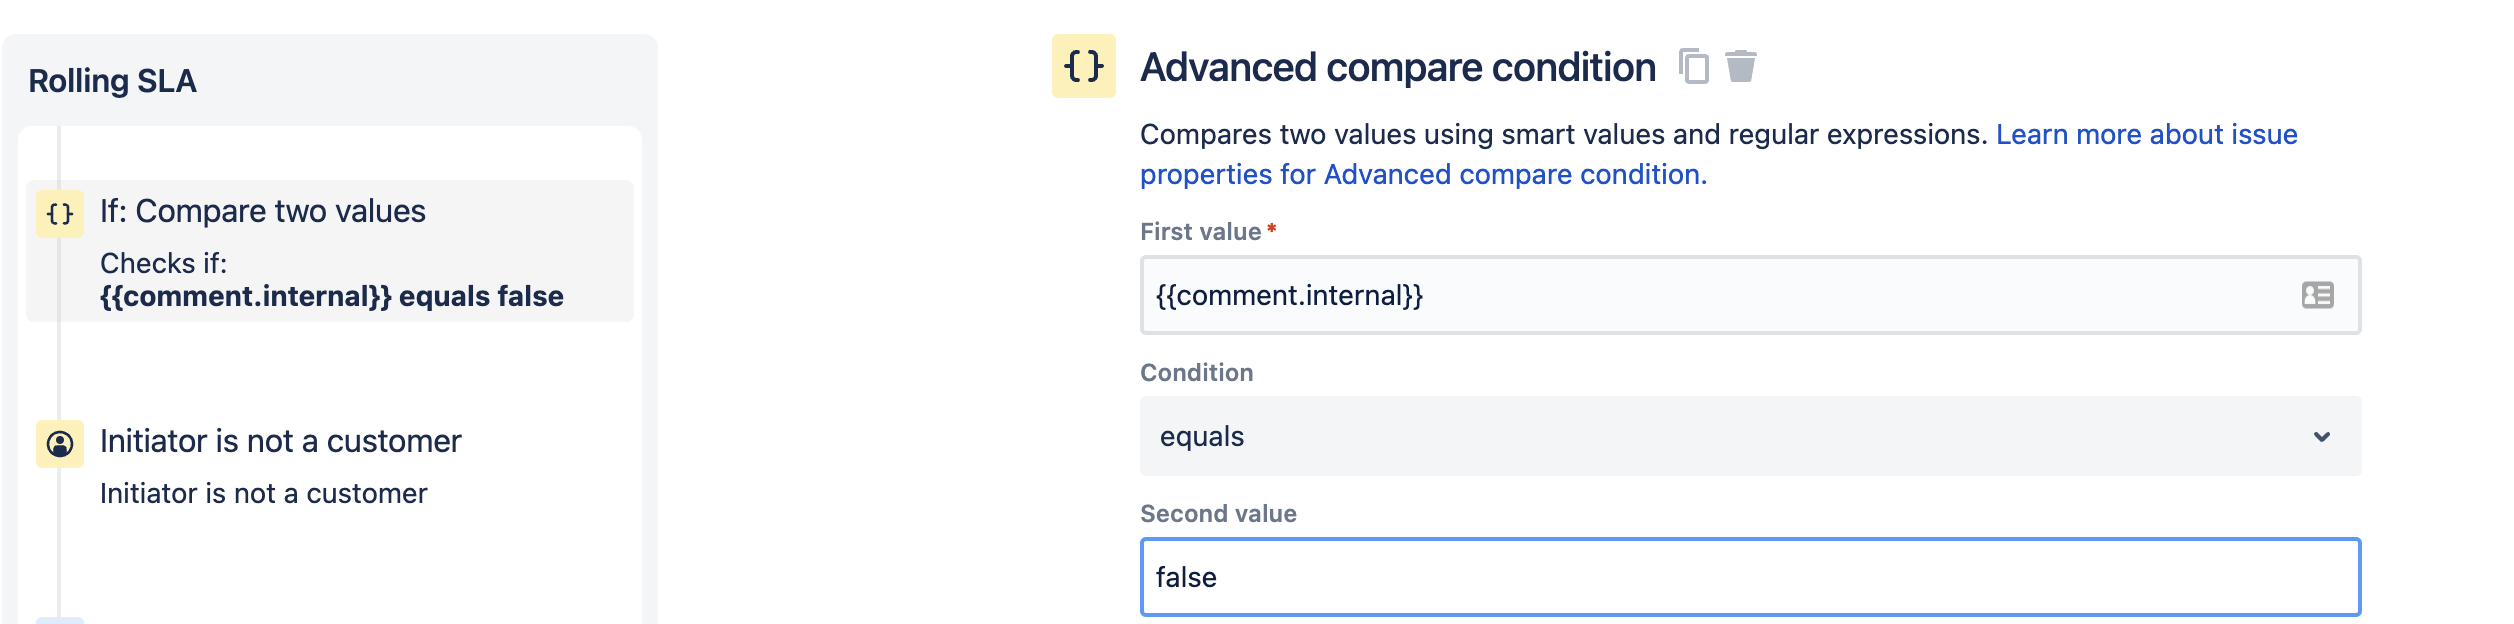The height and width of the screenshot is (624, 2514).
Task: Delete the condition with the trash icon
Action: 1741,67
